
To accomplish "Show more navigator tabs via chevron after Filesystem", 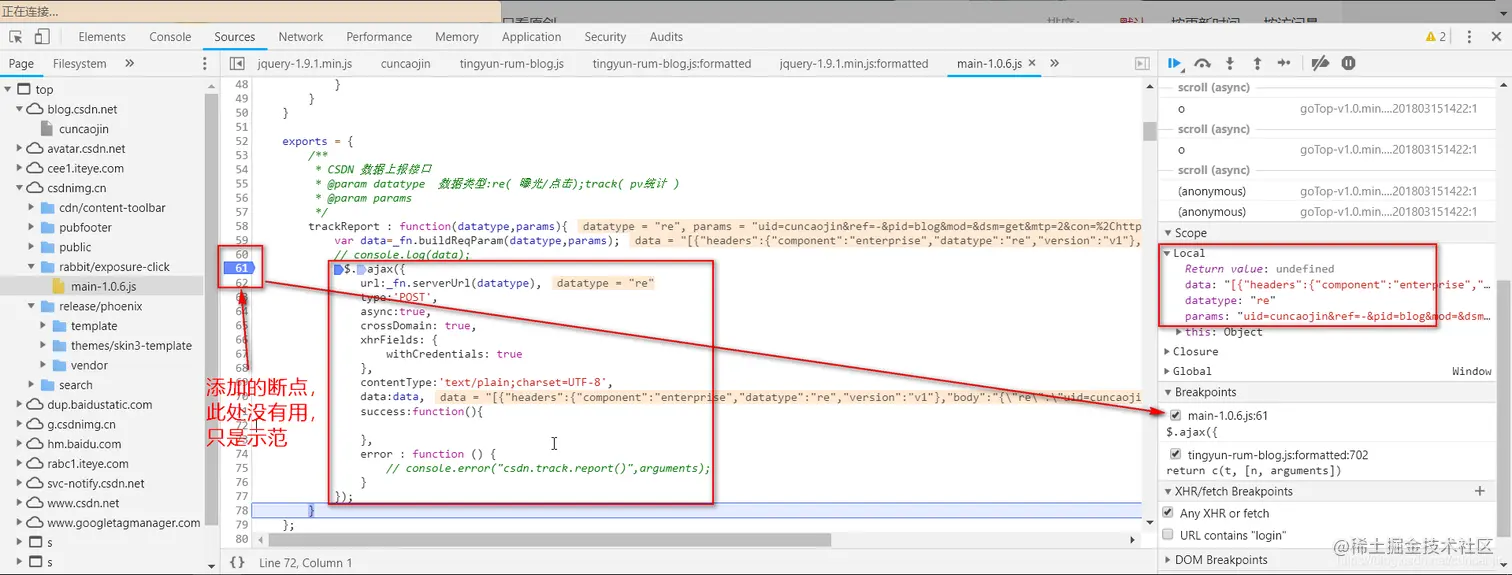I will pos(129,63).
